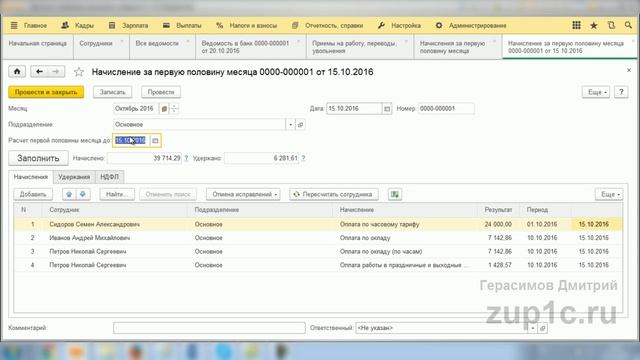This screenshot has width=640, height=360.
Task: Click the Комментарий input field
Action: coord(209,328)
